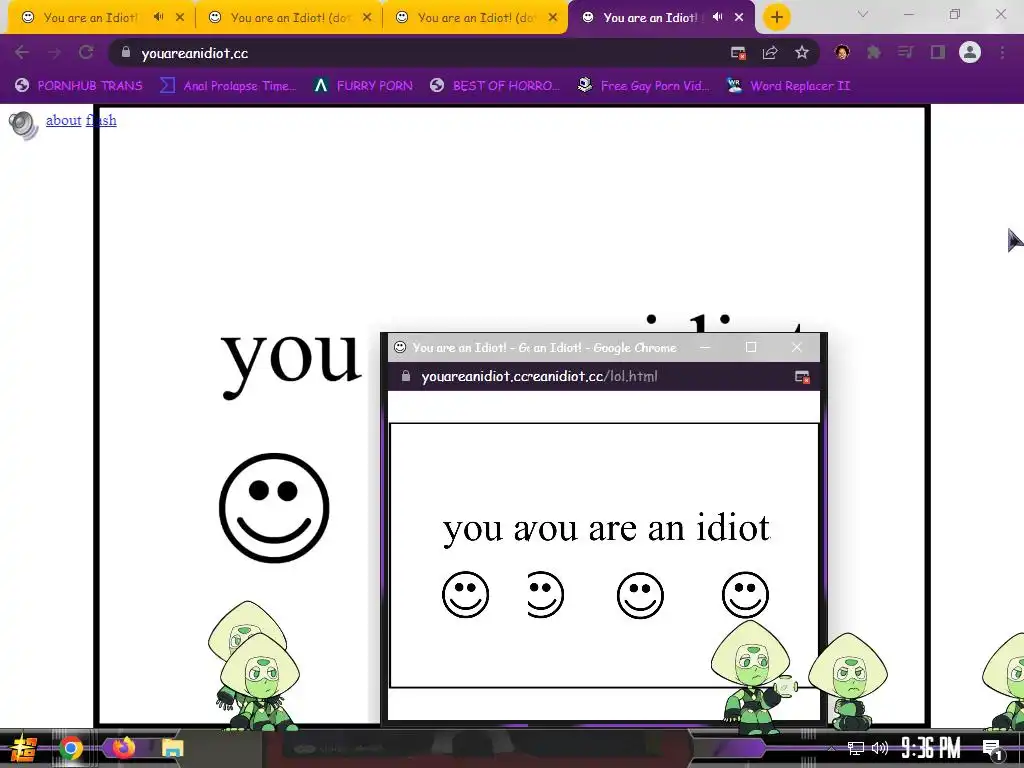Expand the tab search chevron
Screen dimensions: 1024x768
(x=863, y=14)
